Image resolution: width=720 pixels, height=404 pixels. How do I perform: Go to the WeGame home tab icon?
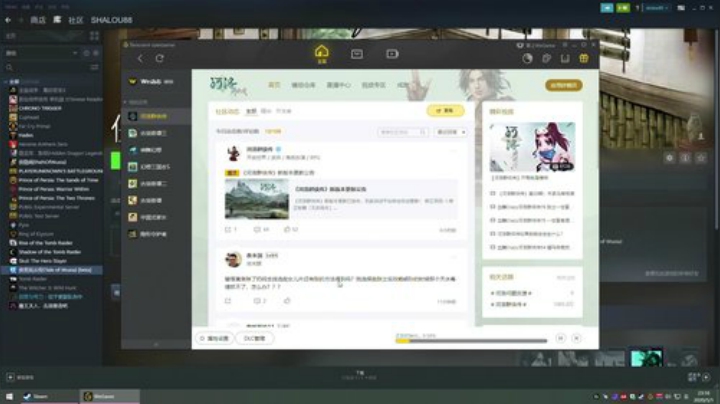pos(321,54)
